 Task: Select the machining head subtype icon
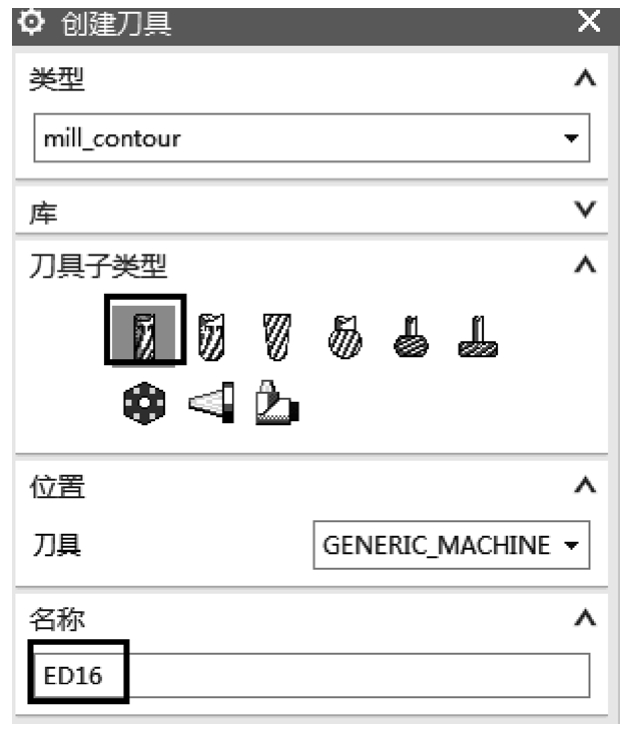[x=277, y=402]
